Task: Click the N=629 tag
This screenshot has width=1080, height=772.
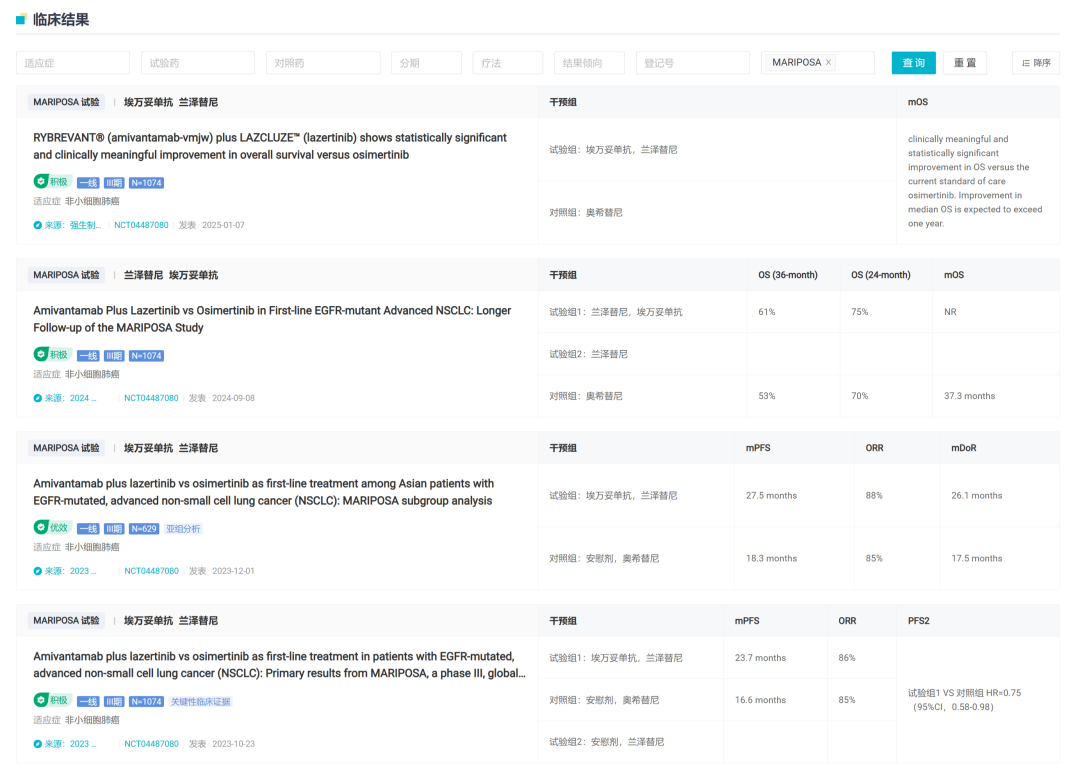Action: [x=144, y=529]
